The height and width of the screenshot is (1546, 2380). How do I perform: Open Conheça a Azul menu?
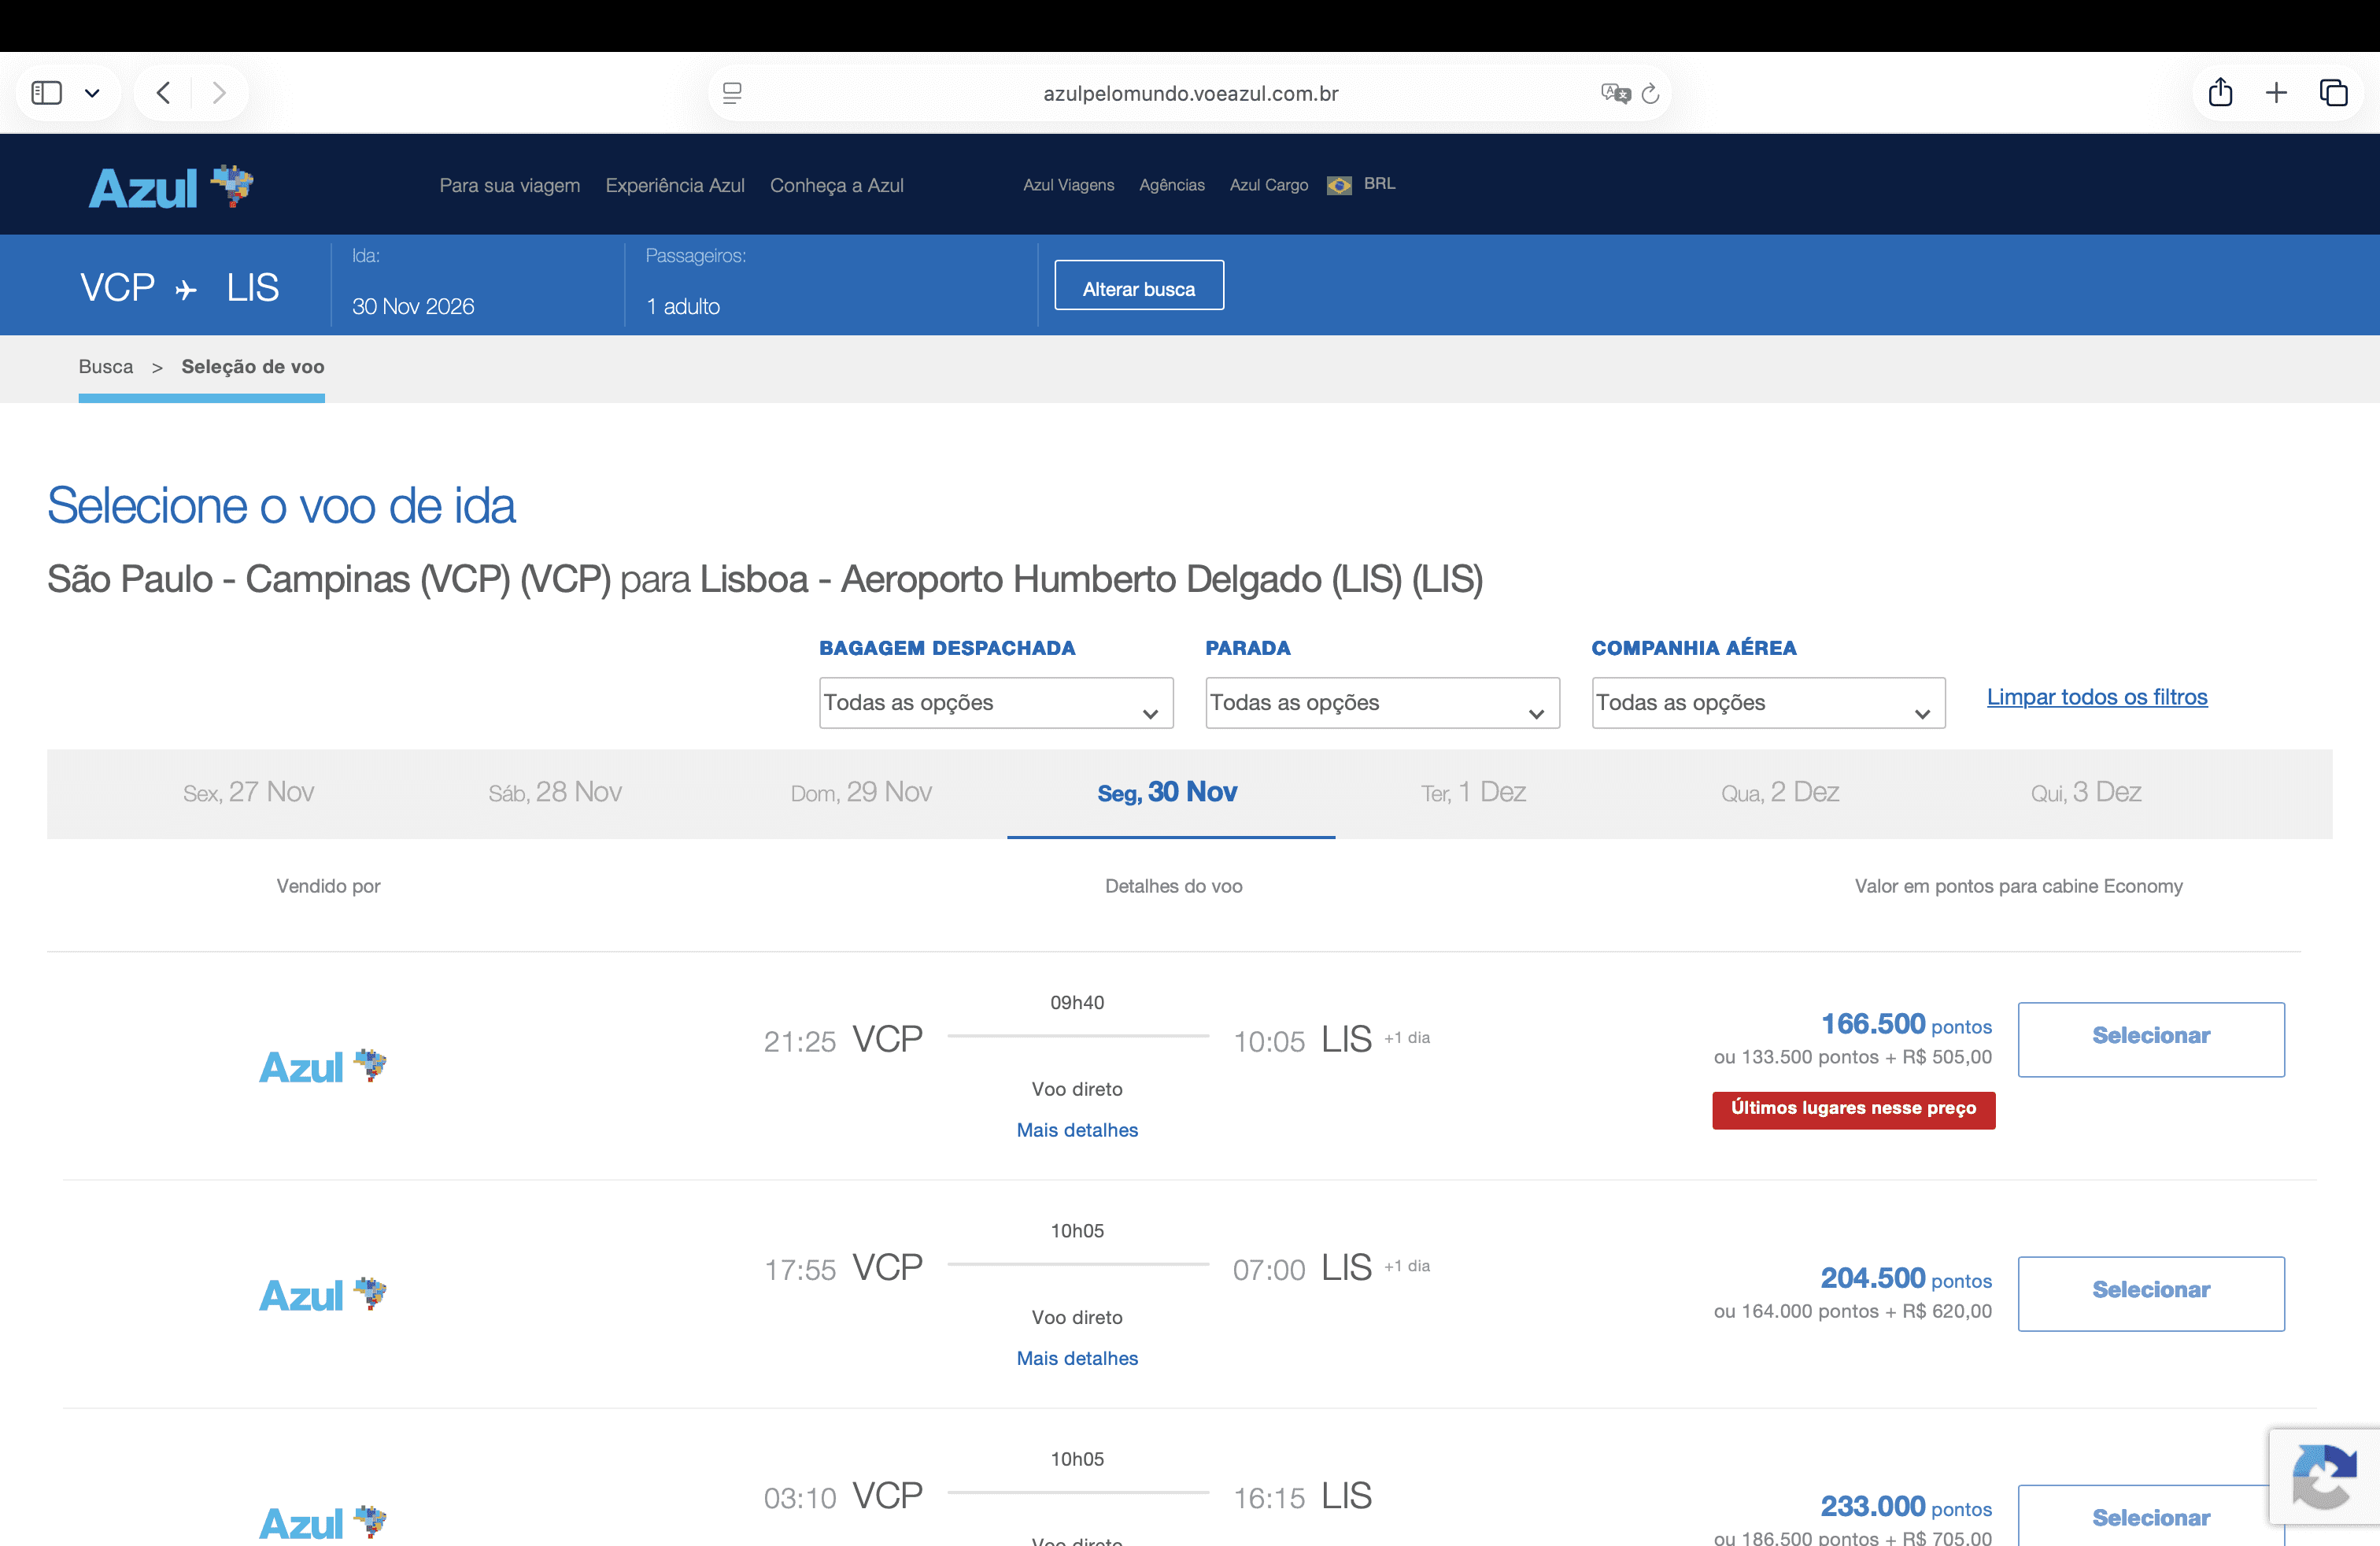click(x=837, y=185)
